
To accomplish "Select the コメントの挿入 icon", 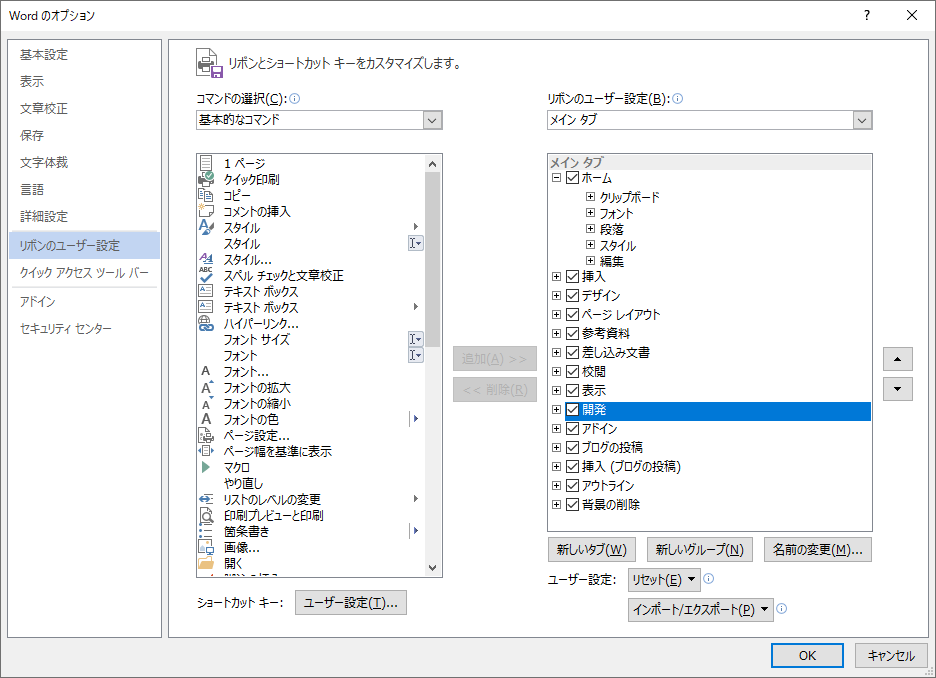I will (206, 211).
